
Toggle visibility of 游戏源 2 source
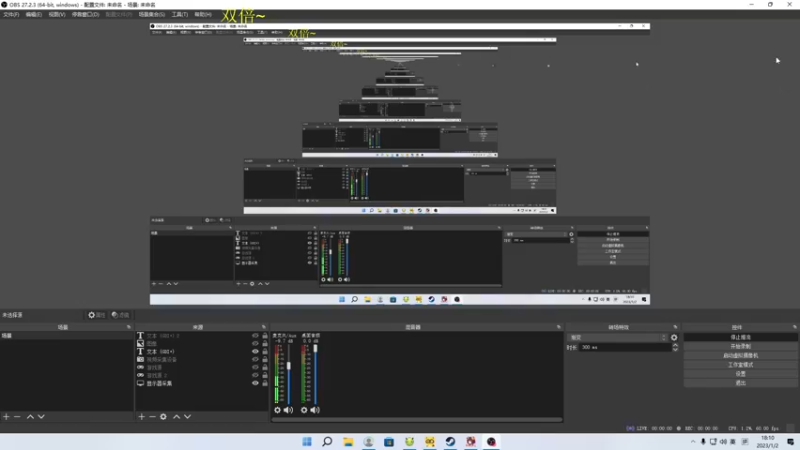(x=255, y=376)
